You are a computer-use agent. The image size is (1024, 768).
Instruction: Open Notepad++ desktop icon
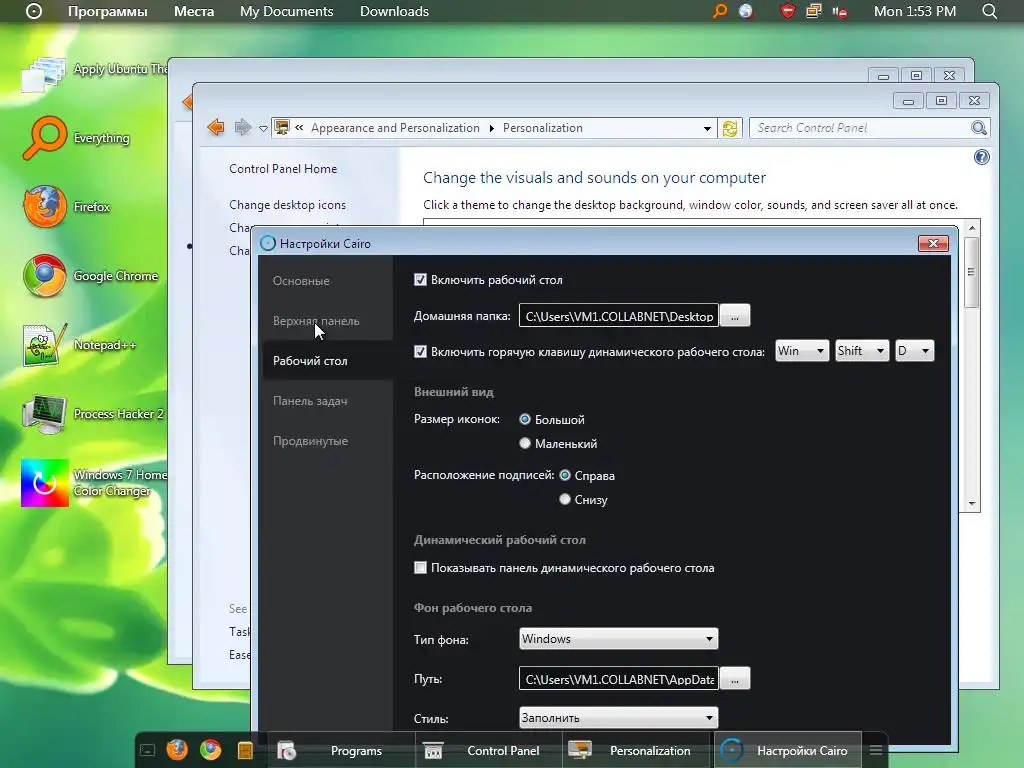pos(44,345)
